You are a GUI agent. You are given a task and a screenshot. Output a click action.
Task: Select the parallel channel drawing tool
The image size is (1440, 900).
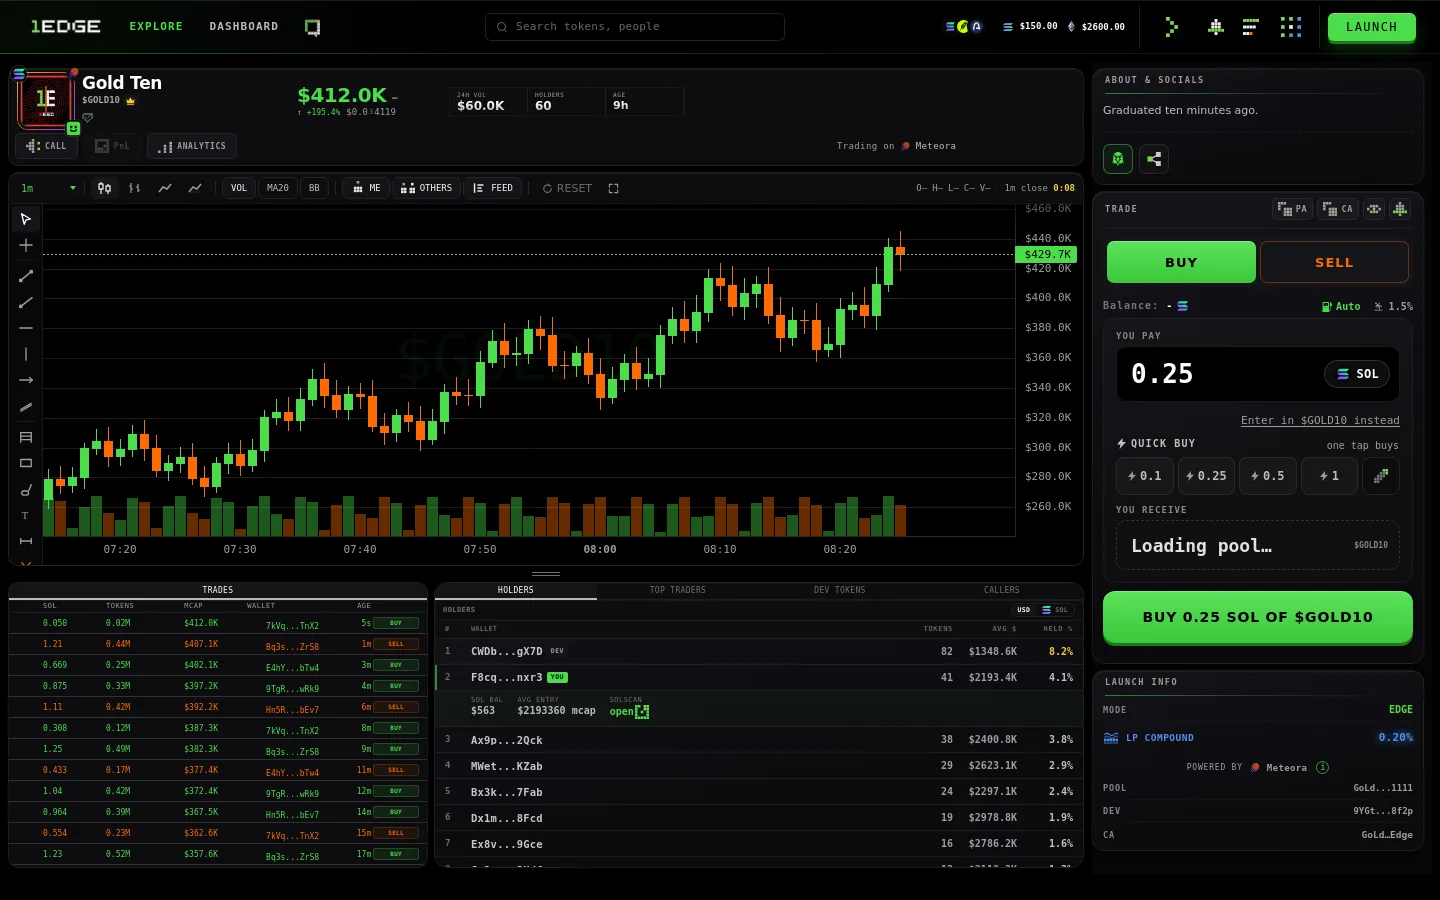click(26, 407)
